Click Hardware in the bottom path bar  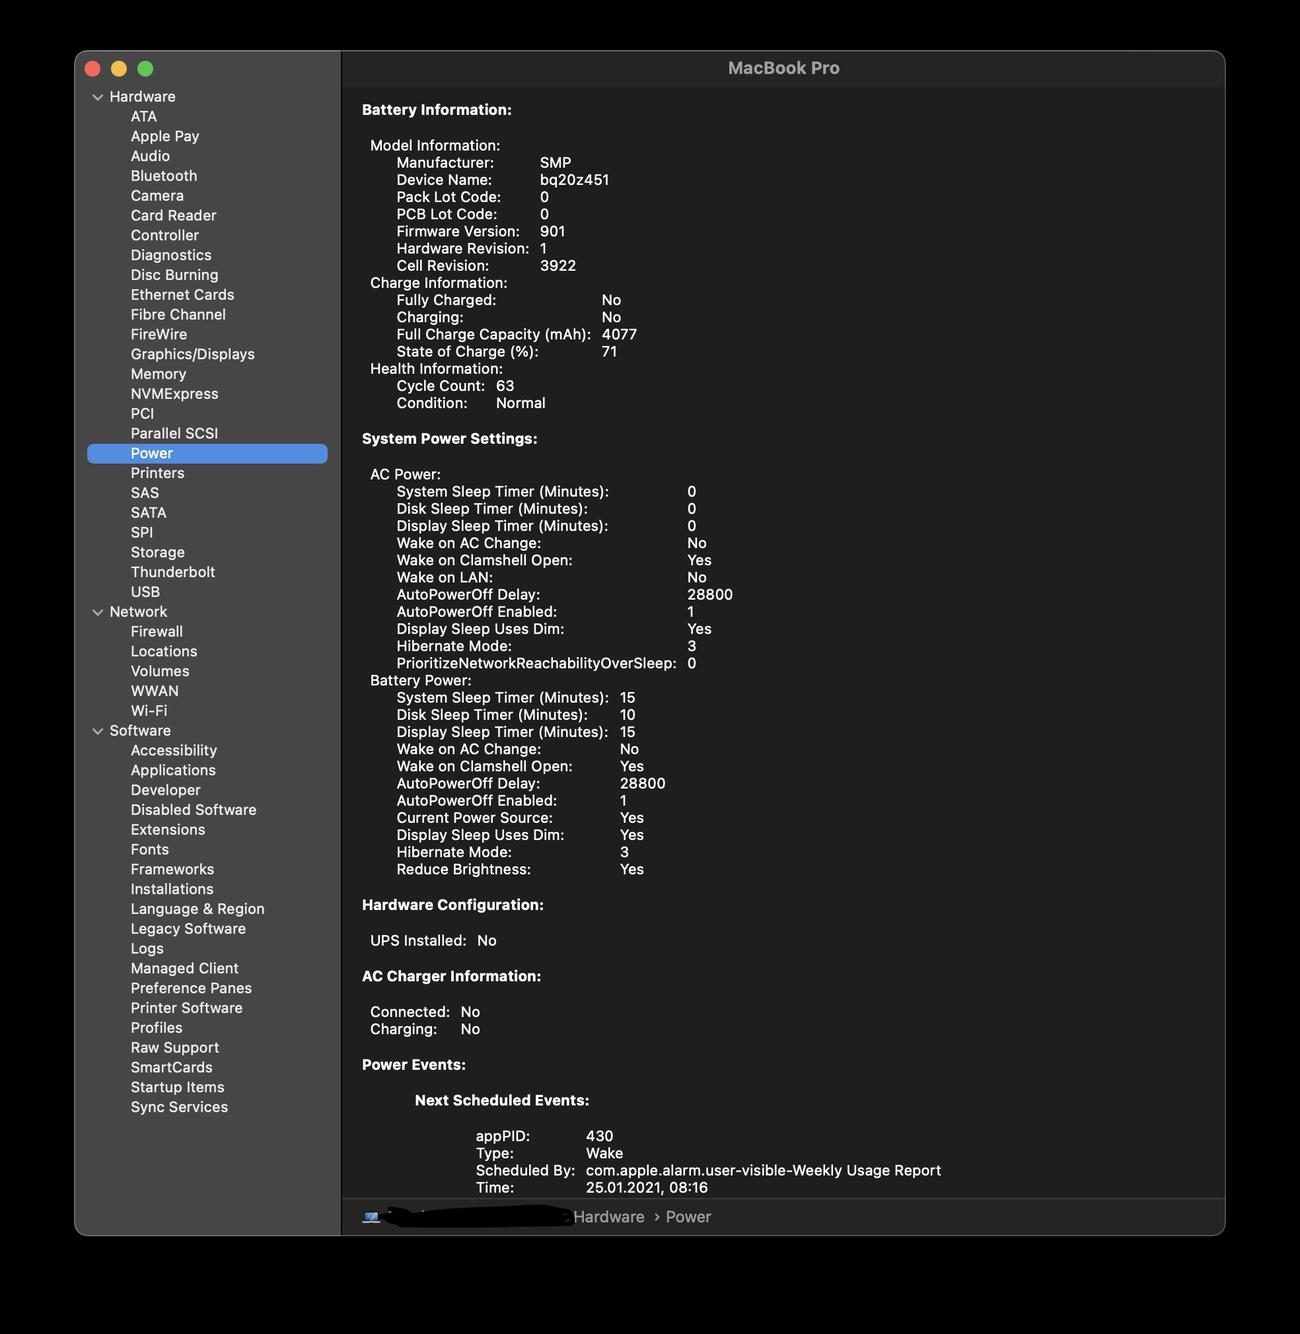click(x=609, y=1217)
